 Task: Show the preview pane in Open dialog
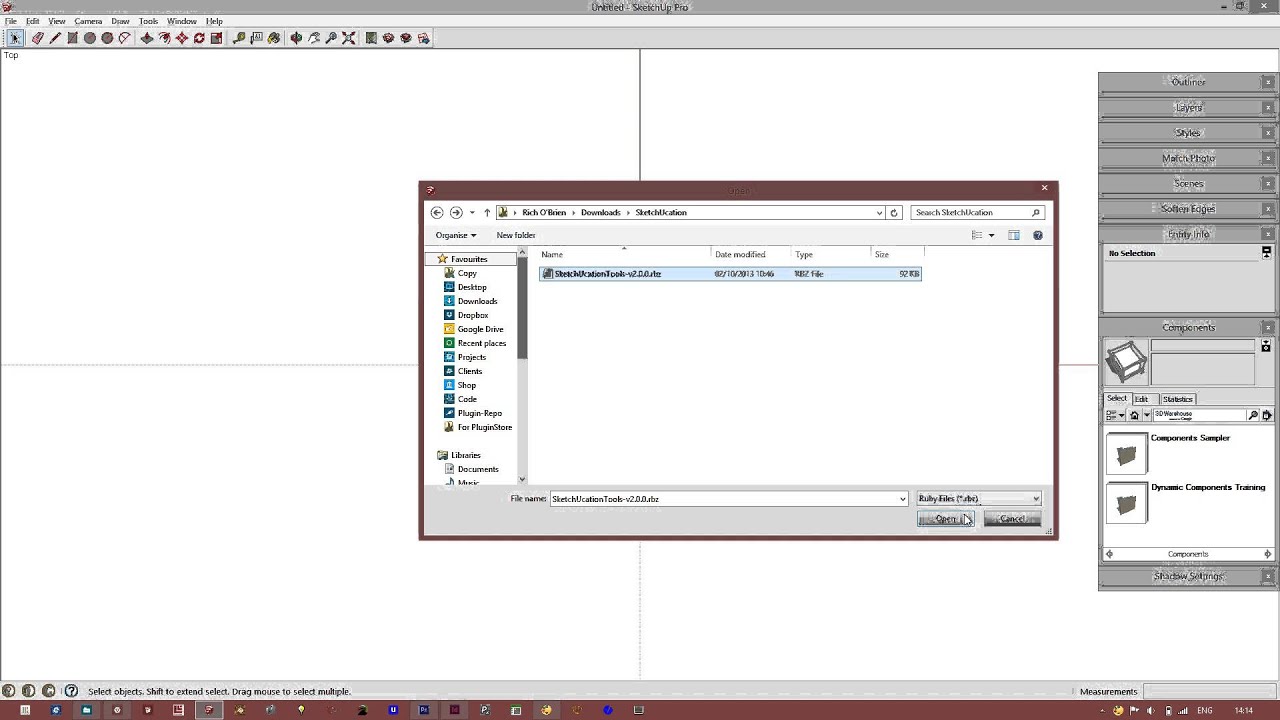click(1013, 235)
